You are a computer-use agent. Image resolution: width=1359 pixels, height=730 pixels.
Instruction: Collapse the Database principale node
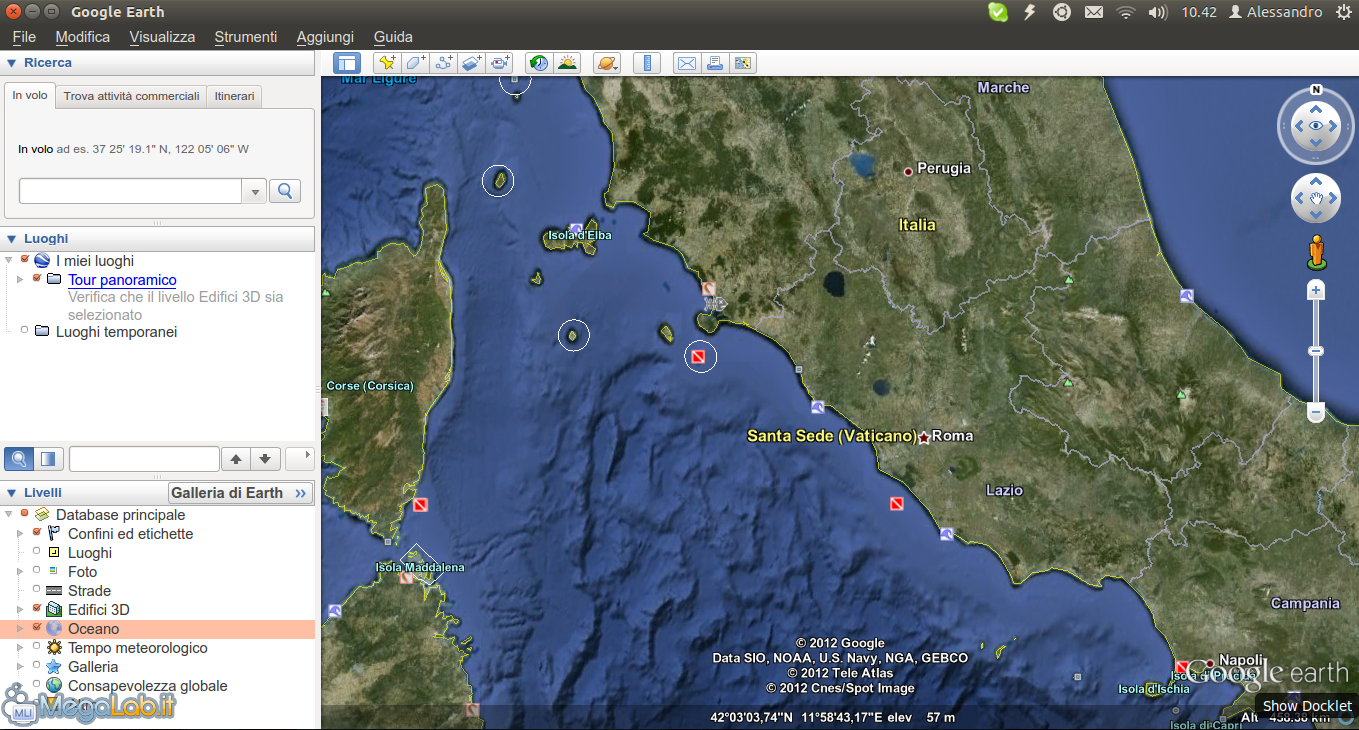coord(9,514)
